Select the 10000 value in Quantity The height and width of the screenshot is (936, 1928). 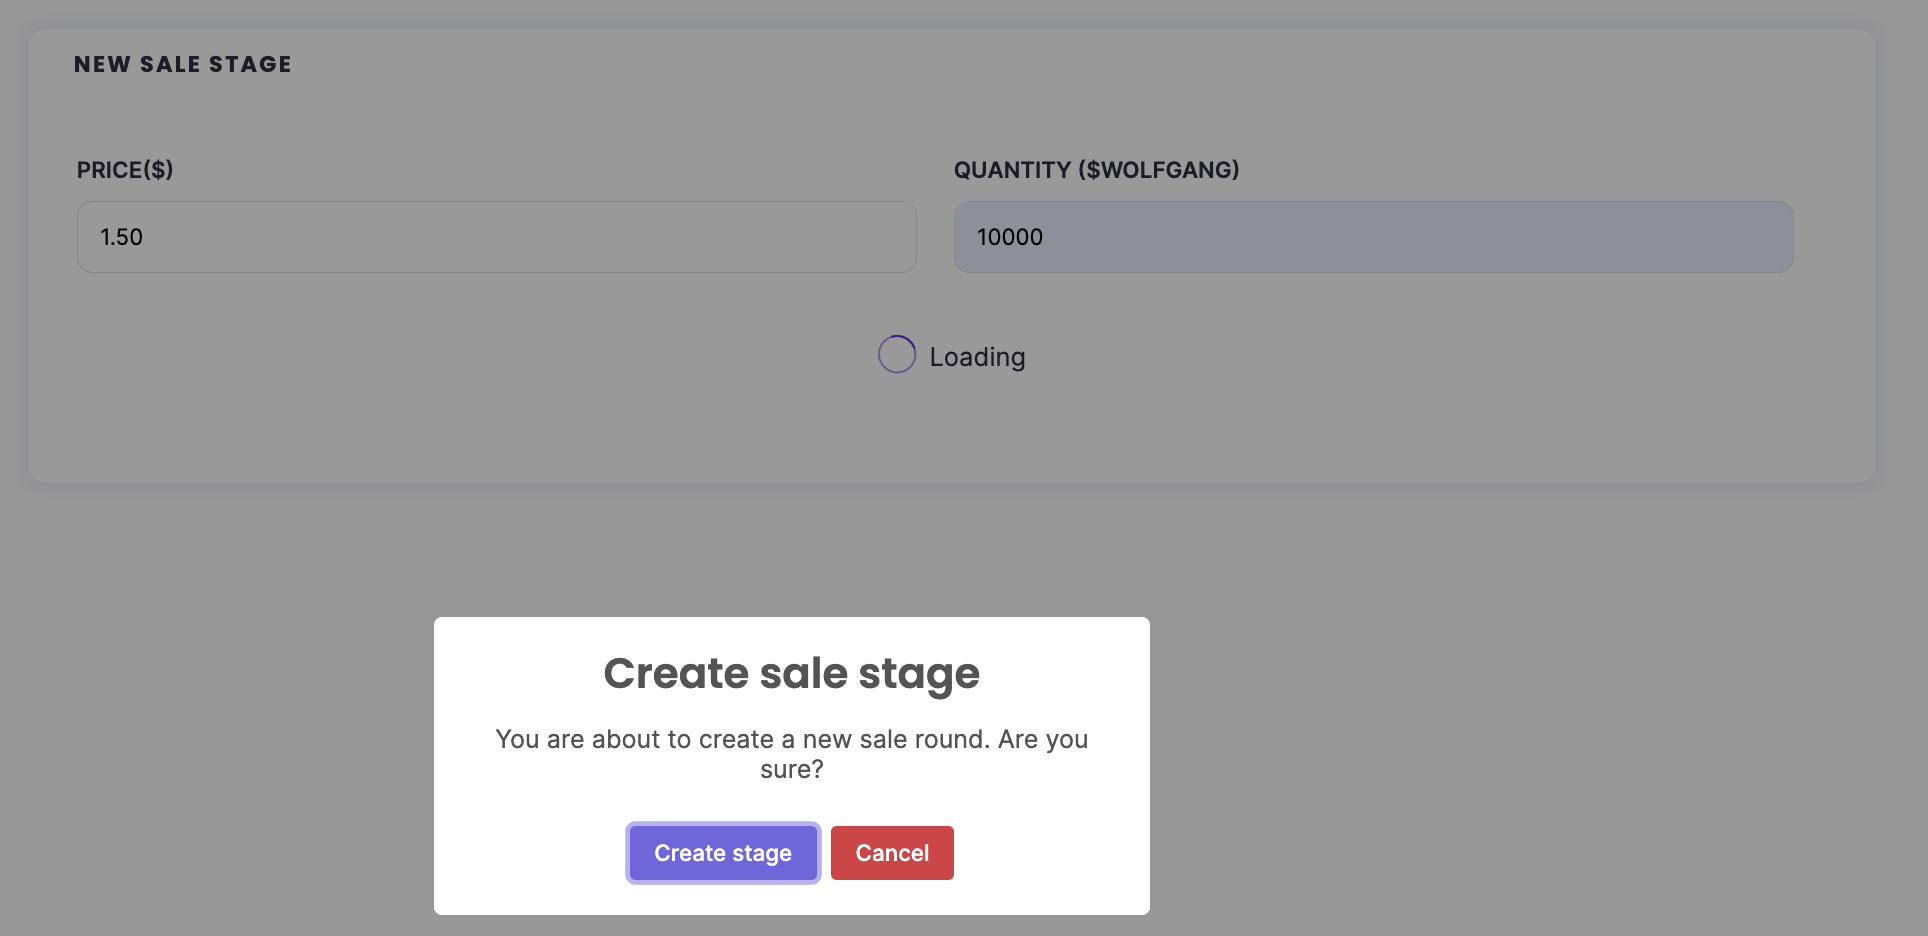(1010, 237)
